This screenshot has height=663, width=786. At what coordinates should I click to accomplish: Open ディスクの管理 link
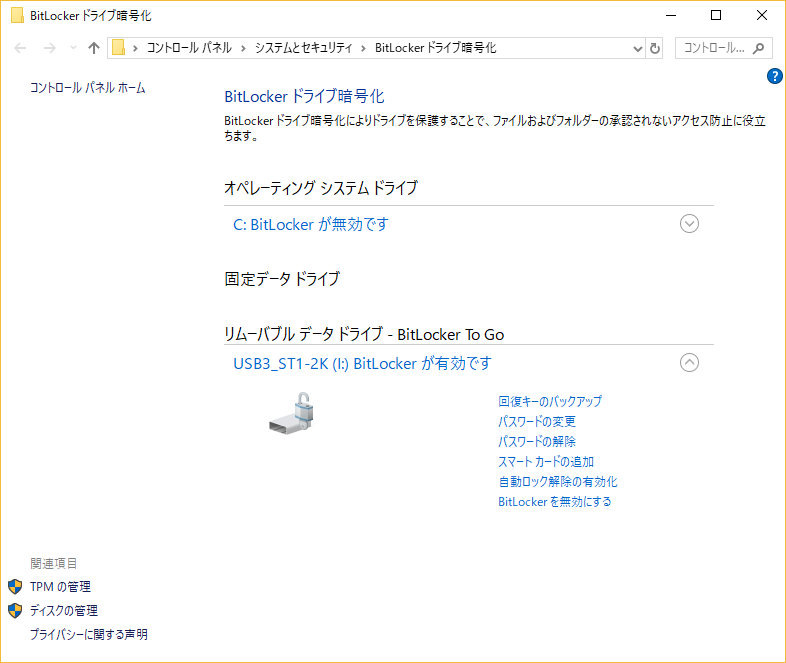tap(64, 610)
